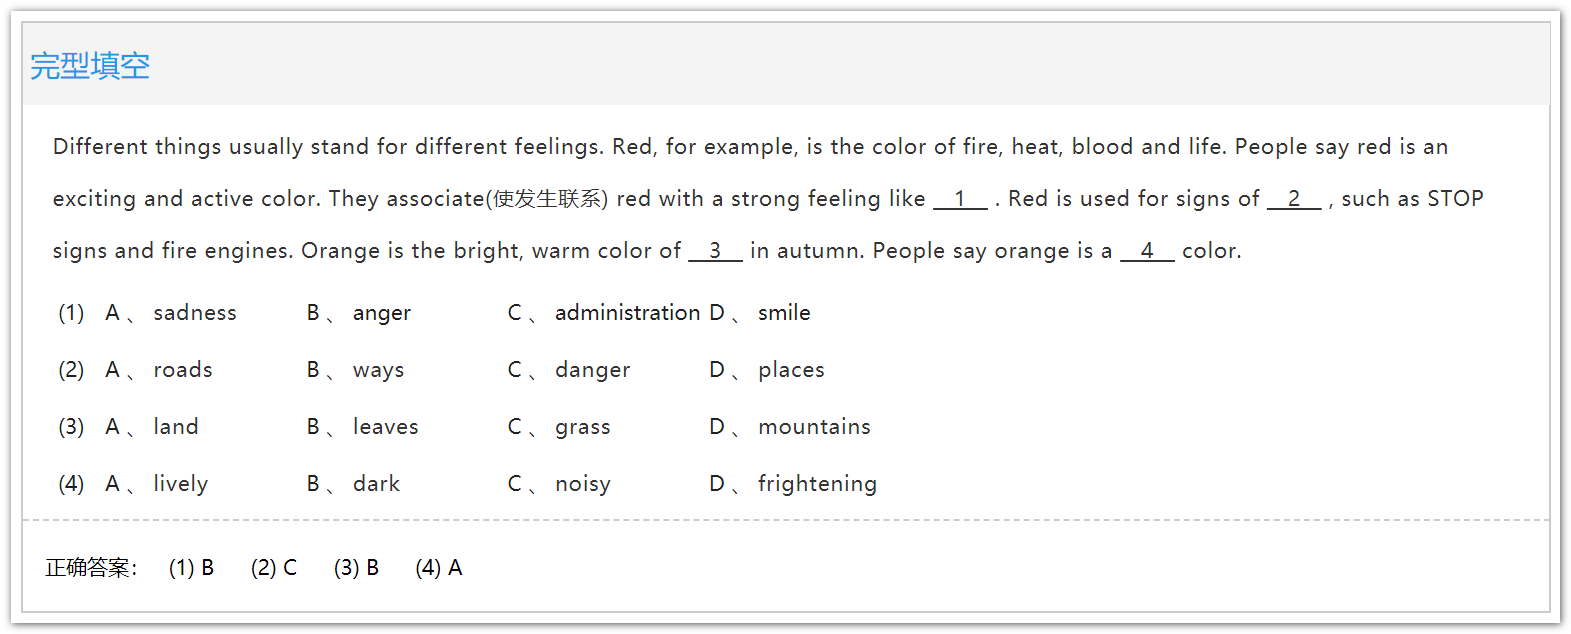Select option C "danger" for question 2
The width and height of the screenshot is (1571, 634).
[x=592, y=370]
